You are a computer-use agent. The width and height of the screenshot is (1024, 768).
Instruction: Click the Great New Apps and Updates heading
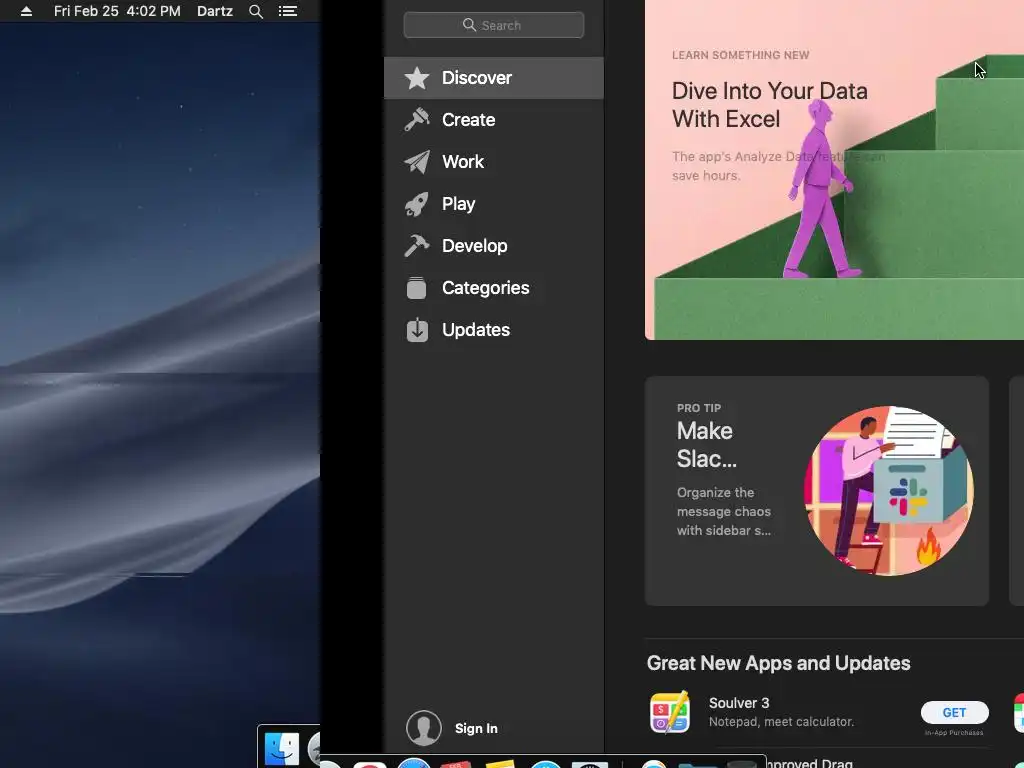point(778,663)
